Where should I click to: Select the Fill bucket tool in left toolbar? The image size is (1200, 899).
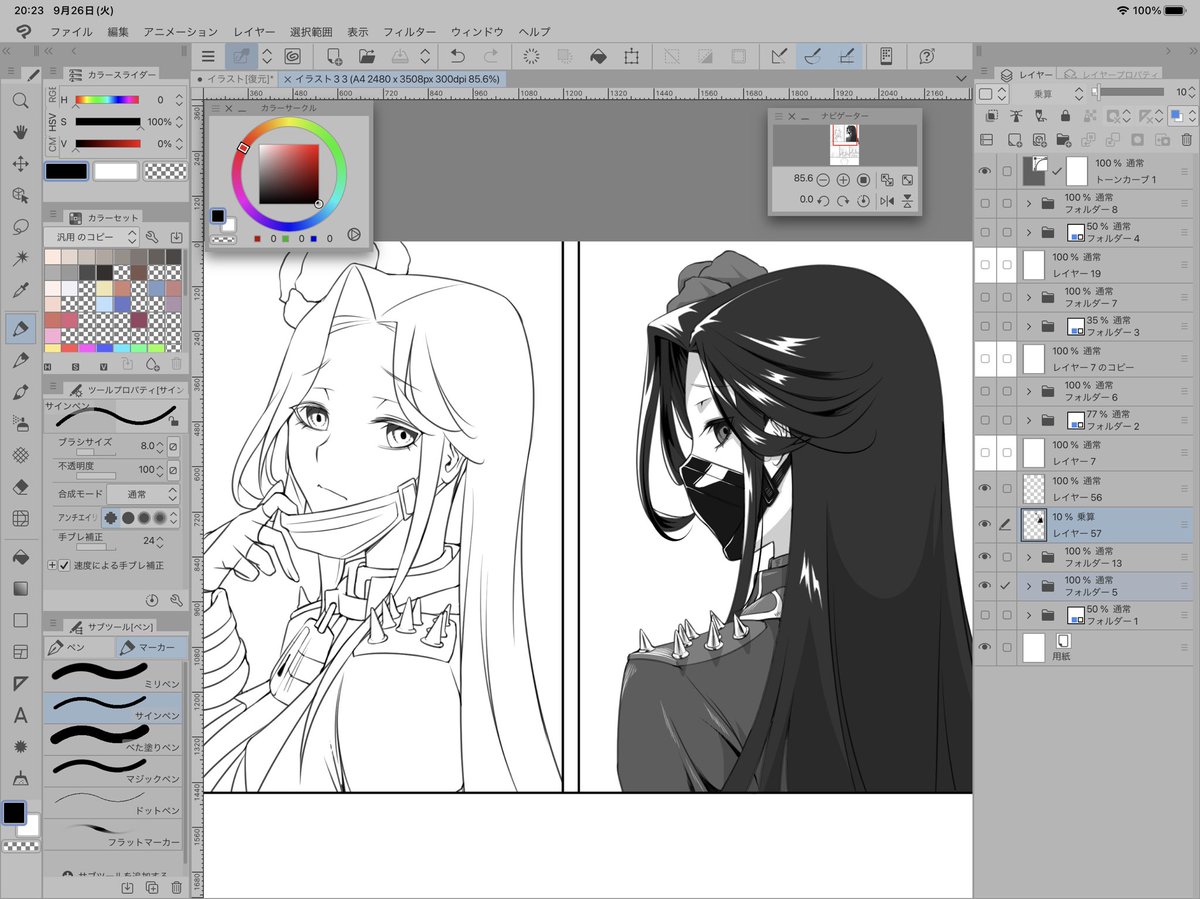pyautogui.click(x=20, y=555)
